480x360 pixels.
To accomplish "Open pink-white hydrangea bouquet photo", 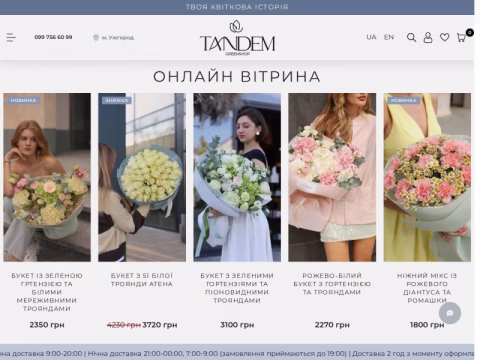I will (332, 177).
